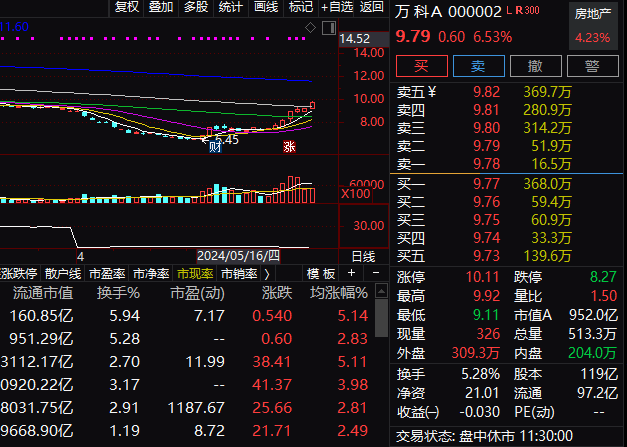Sort by 涨跌 column header

click(277, 293)
